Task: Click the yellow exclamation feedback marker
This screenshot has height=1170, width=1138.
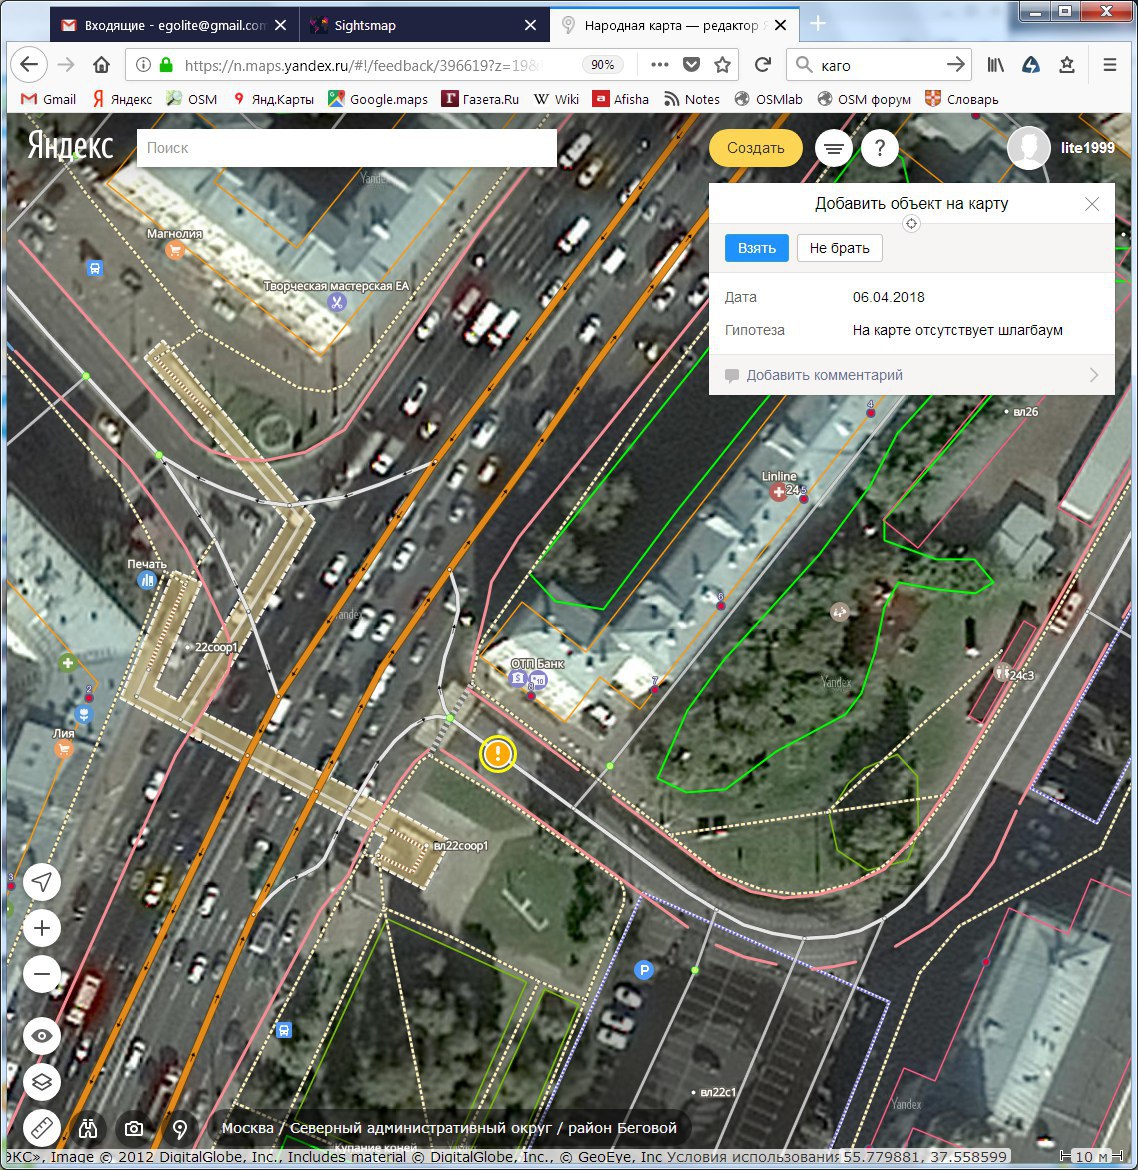Action: click(x=498, y=754)
